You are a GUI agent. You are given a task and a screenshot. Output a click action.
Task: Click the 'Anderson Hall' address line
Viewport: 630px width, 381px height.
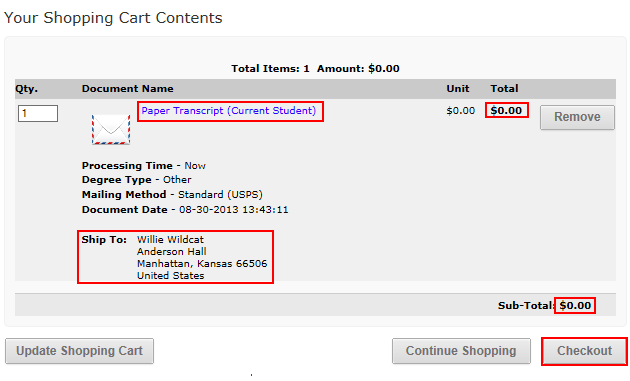click(172, 252)
